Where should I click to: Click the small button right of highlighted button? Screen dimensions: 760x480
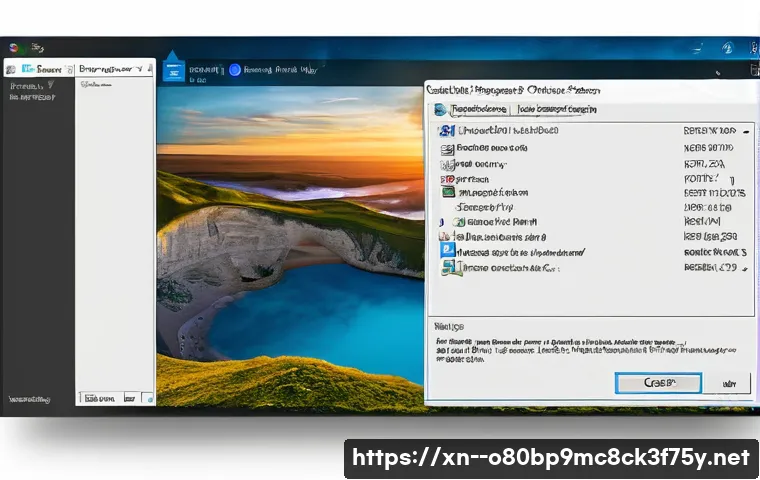click(729, 383)
